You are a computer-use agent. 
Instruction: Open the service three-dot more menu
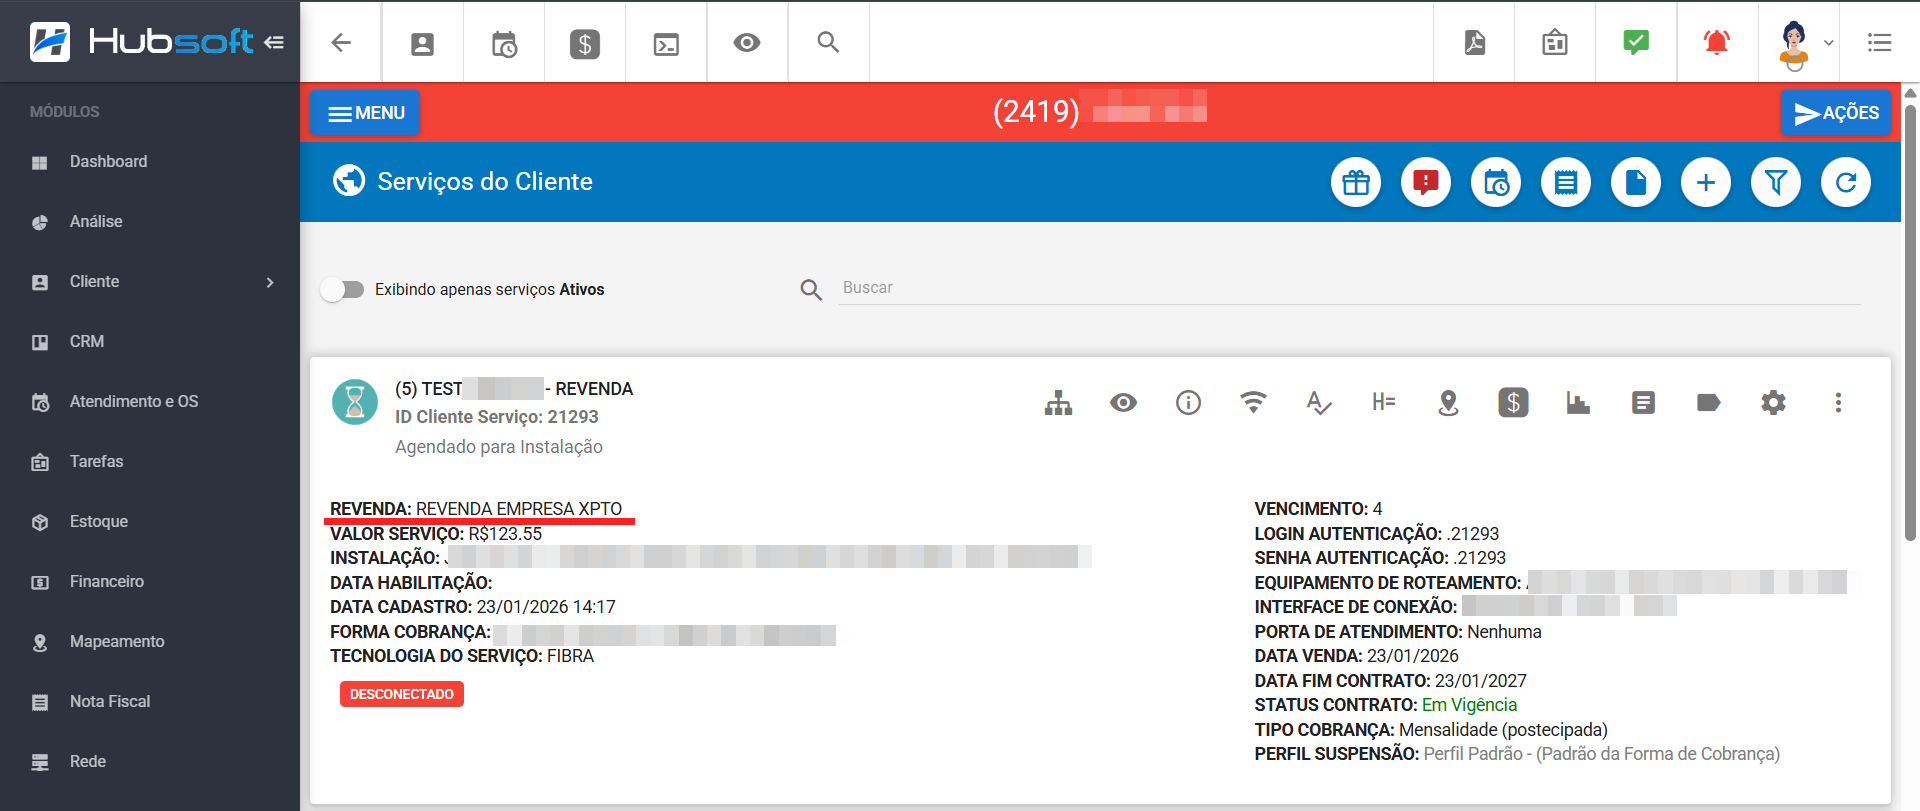tap(1838, 403)
